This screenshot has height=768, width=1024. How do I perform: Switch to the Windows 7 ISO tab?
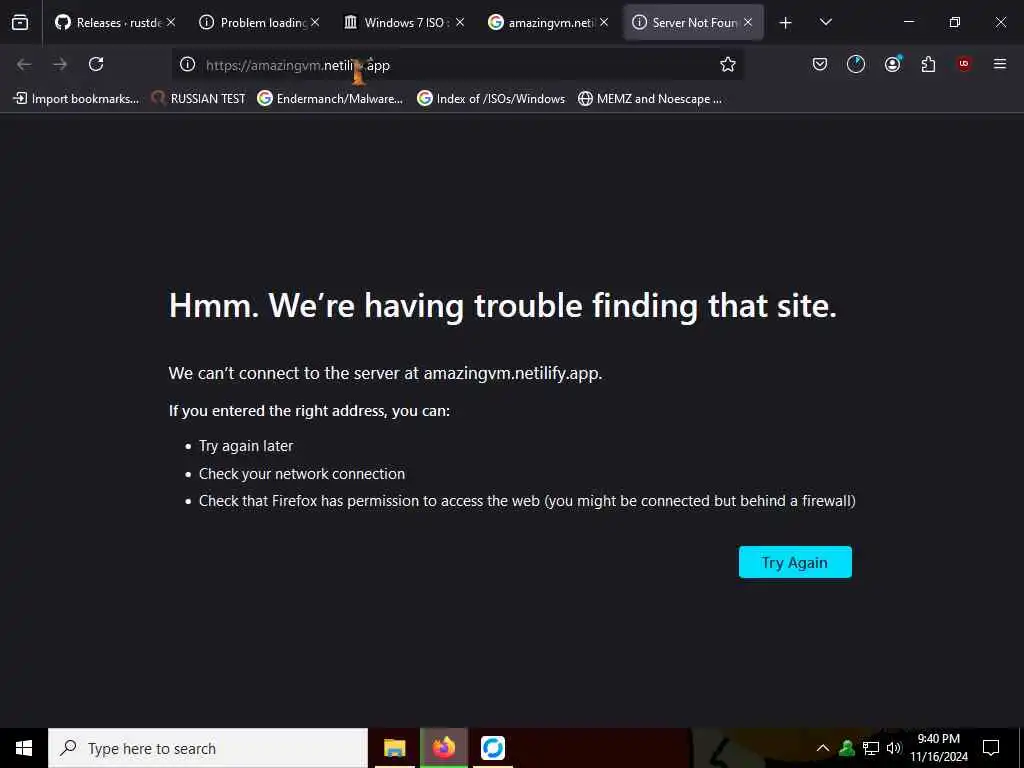click(x=403, y=22)
